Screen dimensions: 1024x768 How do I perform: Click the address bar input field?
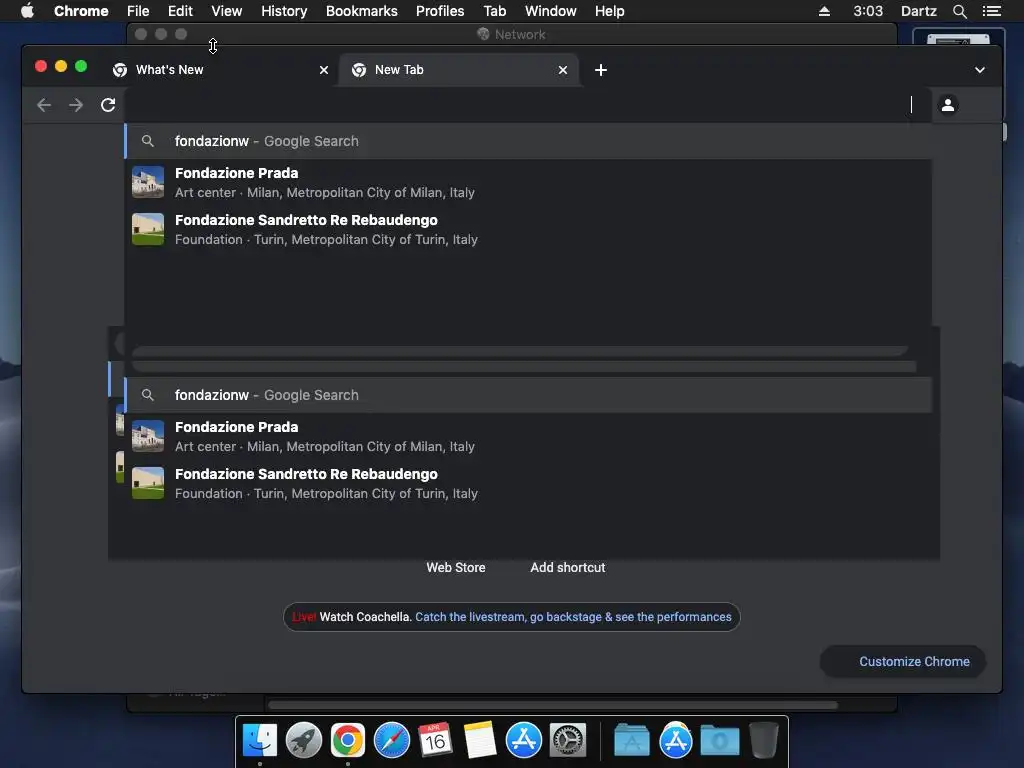pyautogui.click(x=528, y=104)
